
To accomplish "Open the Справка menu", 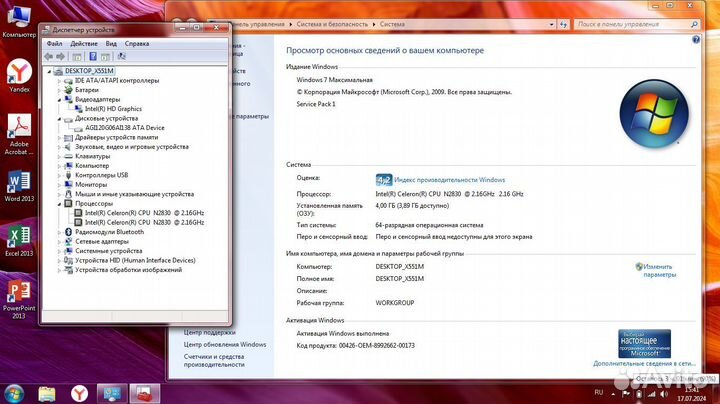I will [137, 44].
